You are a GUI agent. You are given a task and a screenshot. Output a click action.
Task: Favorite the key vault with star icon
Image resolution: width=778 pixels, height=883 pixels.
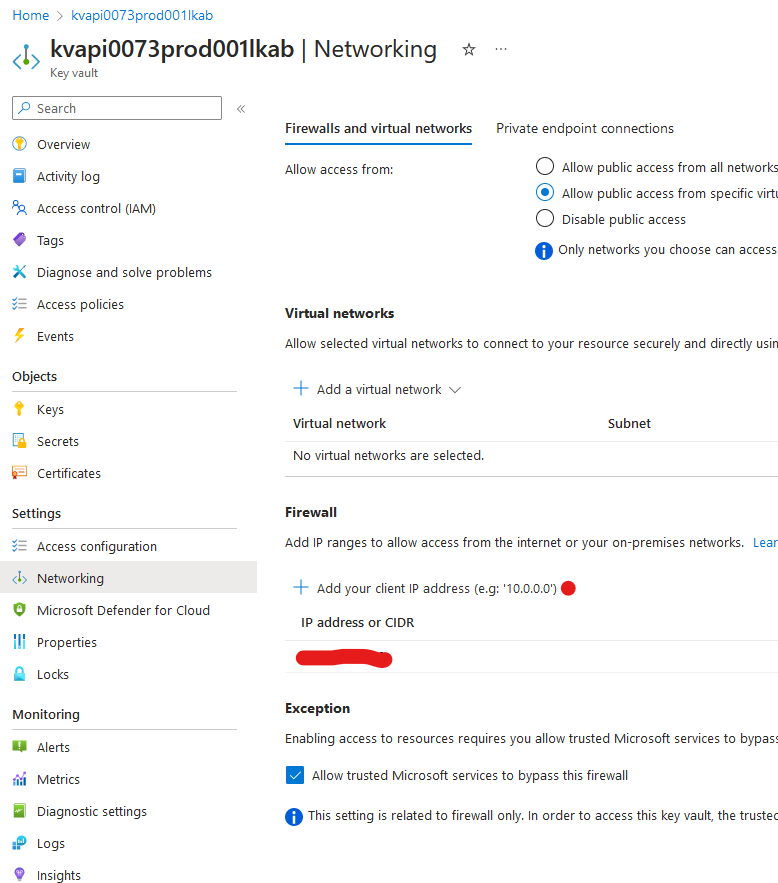(468, 50)
